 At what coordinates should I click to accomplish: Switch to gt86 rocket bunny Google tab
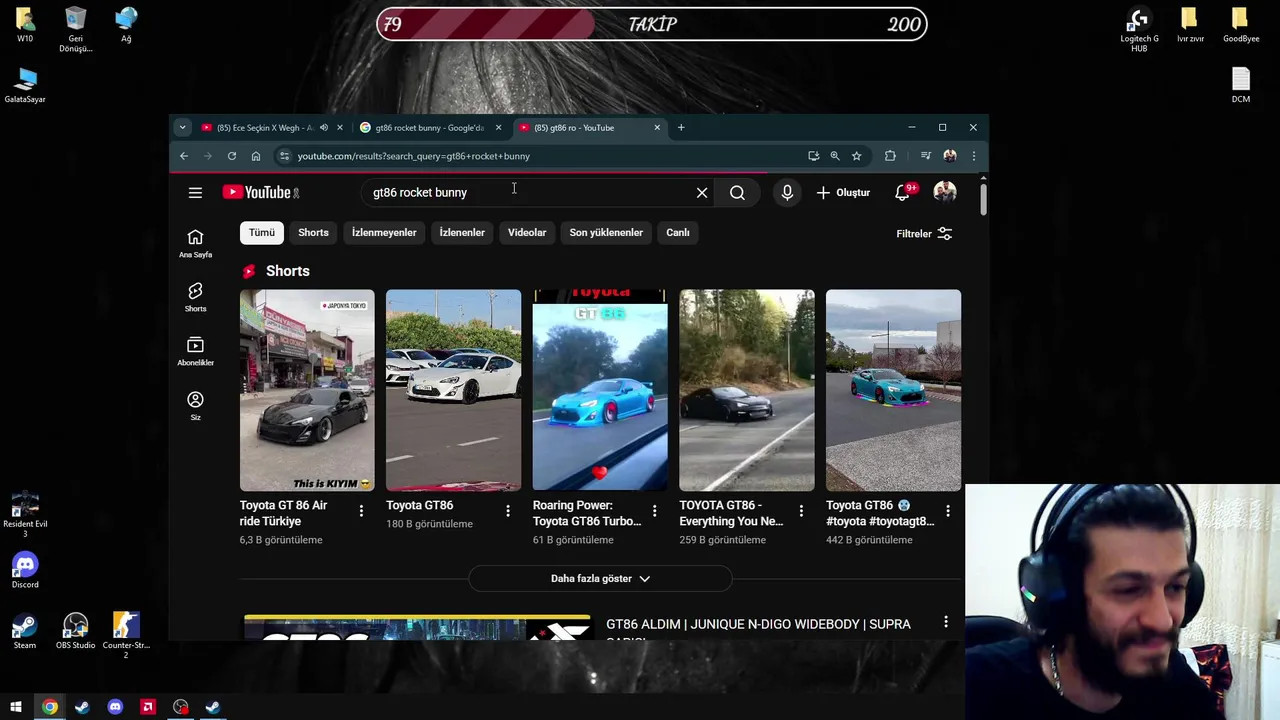point(430,127)
